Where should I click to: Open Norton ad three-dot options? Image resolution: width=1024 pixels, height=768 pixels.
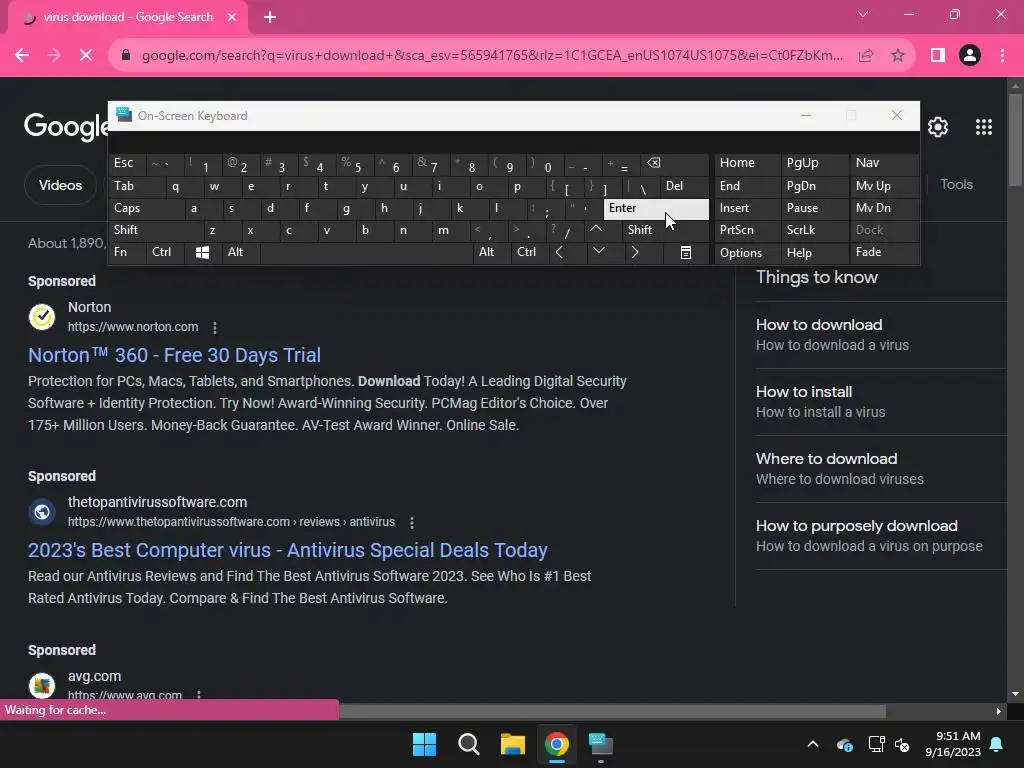coord(215,327)
